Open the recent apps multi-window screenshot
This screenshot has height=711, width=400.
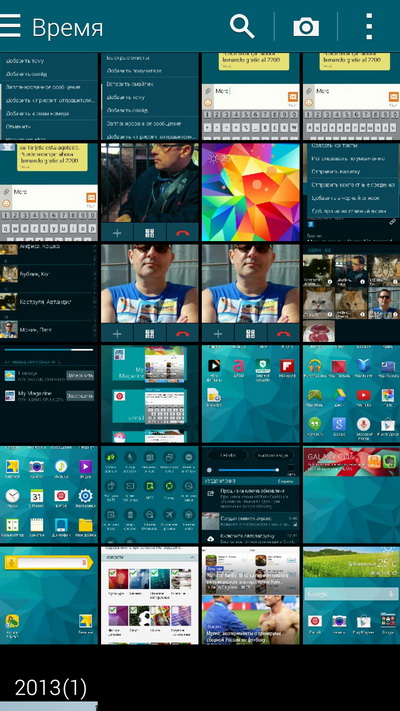coord(150,394)
